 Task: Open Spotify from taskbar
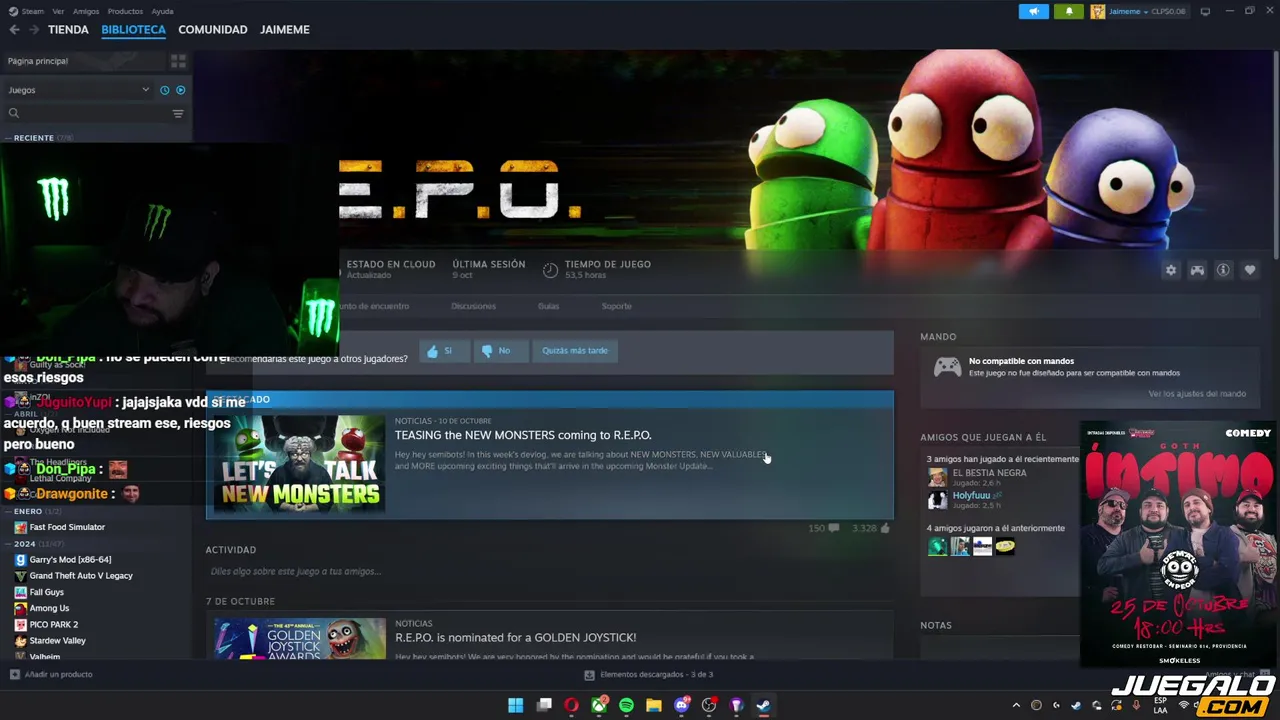coord(626,705)
